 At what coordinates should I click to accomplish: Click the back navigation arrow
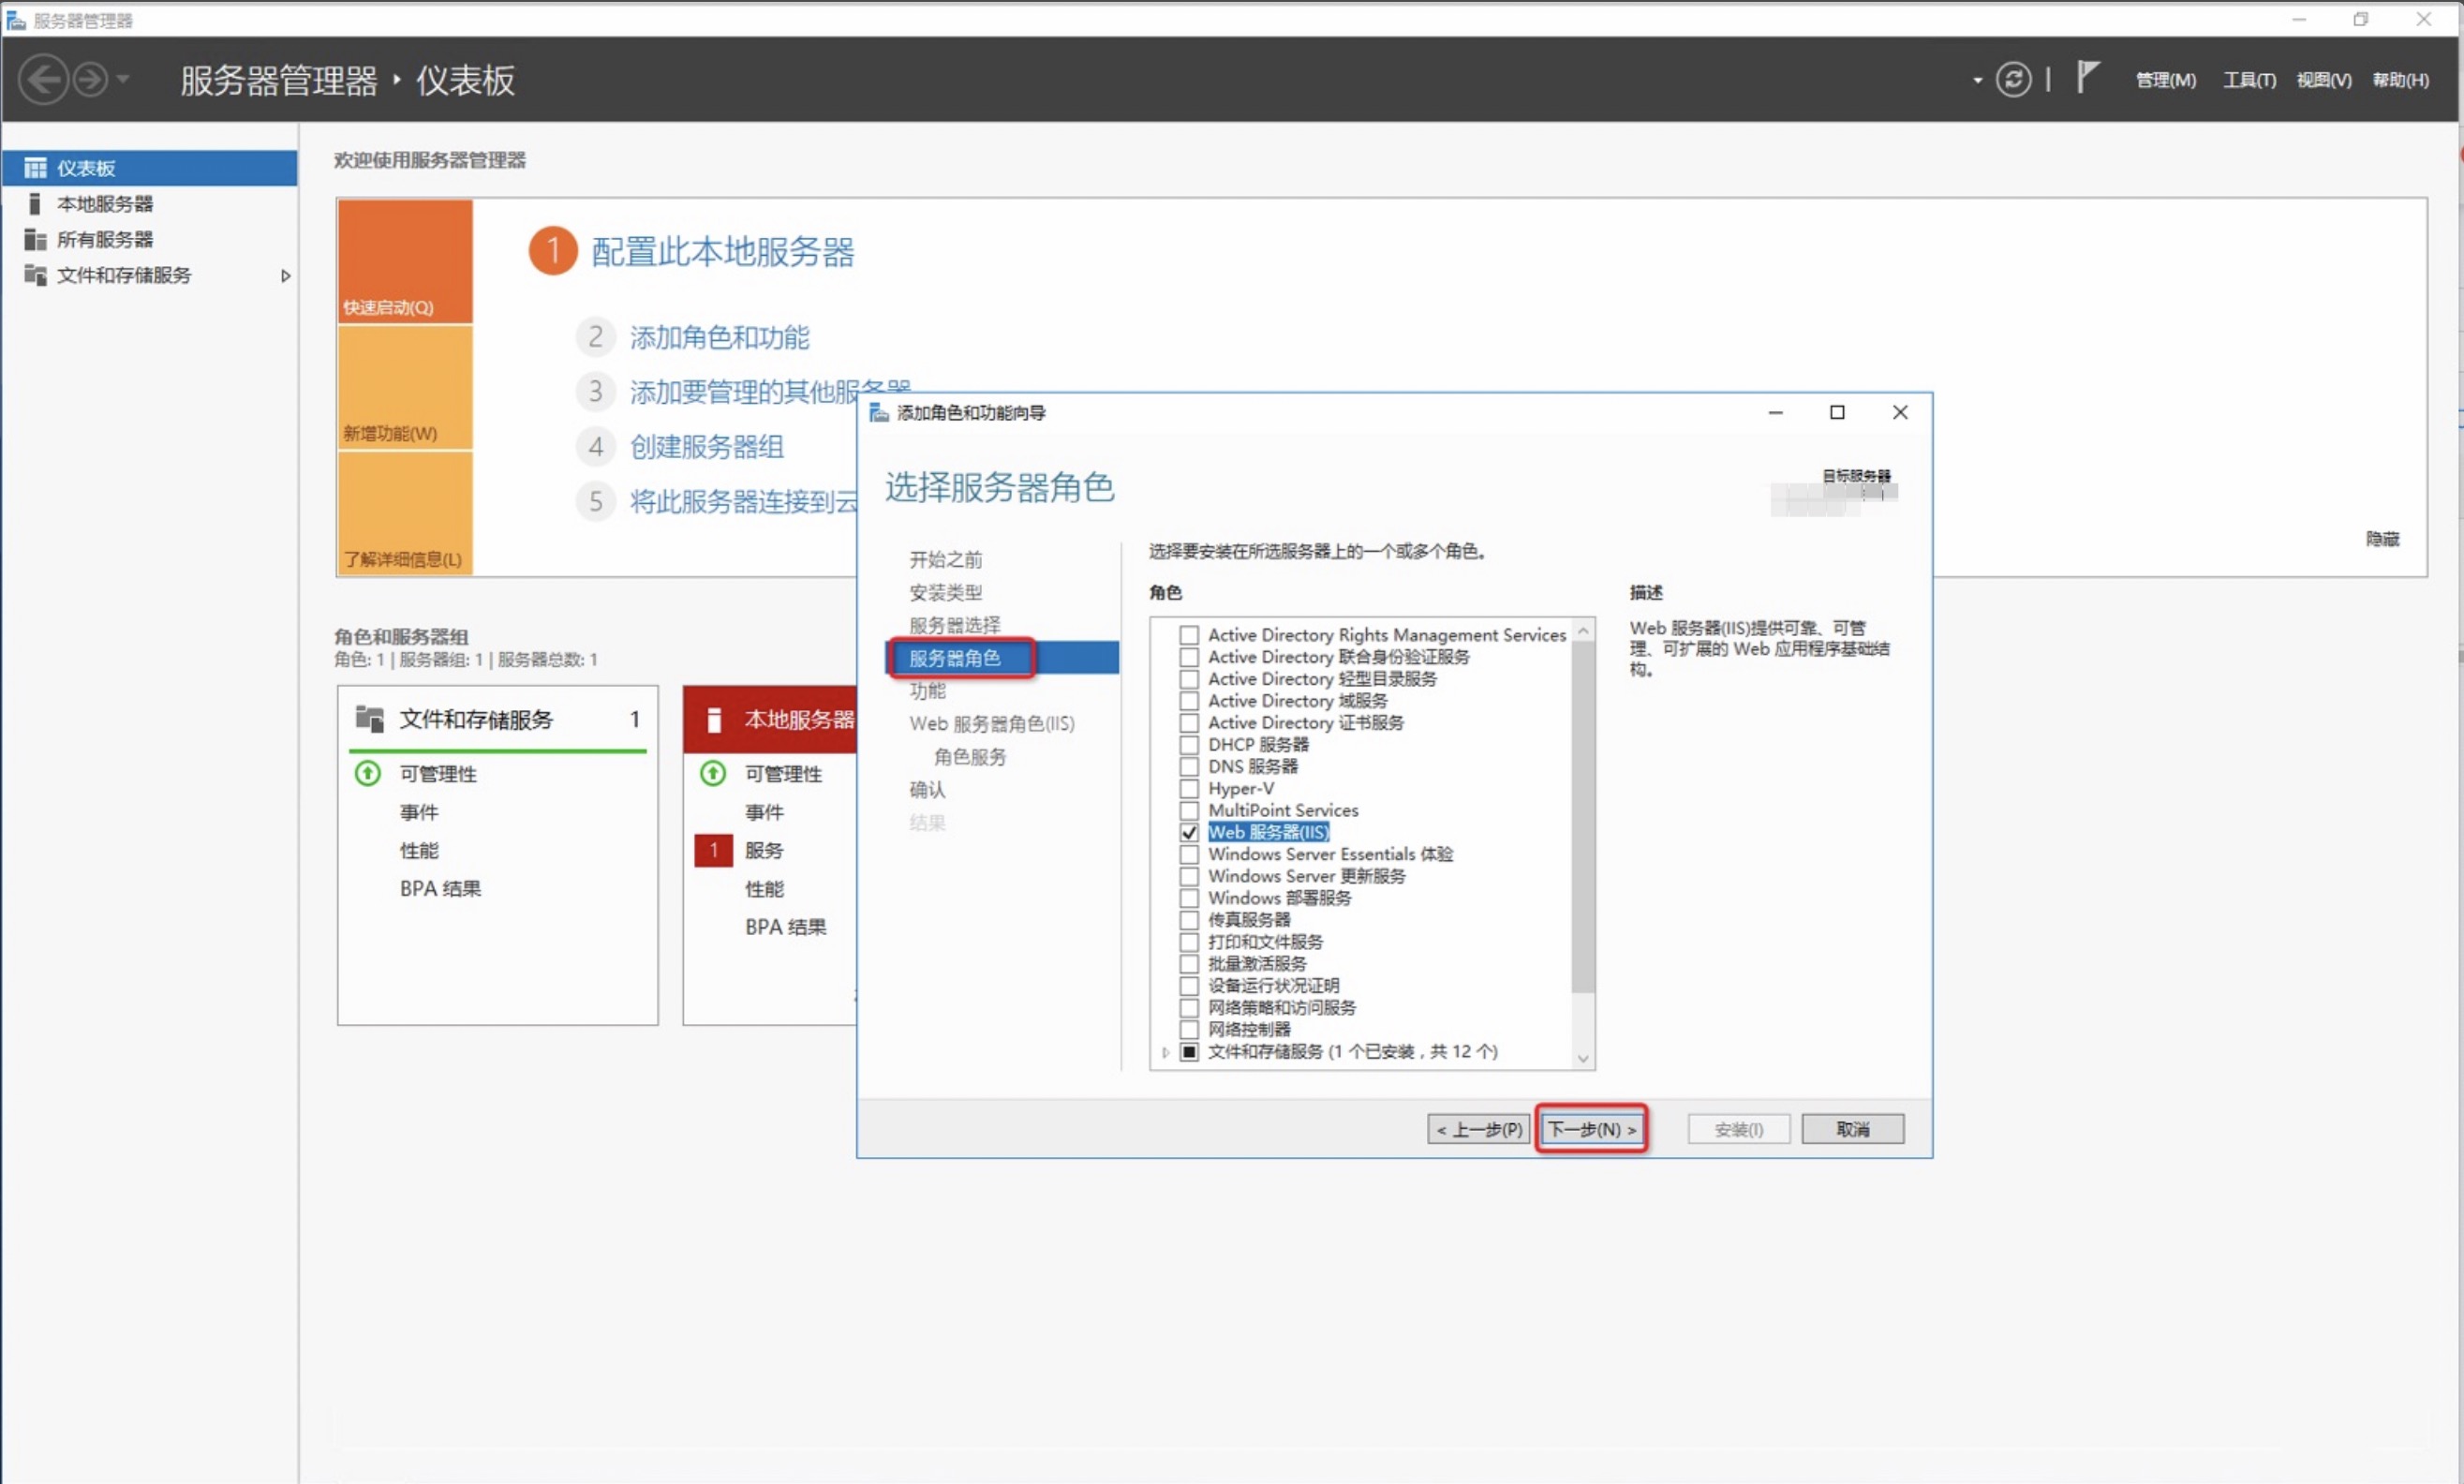coord(44,79)
